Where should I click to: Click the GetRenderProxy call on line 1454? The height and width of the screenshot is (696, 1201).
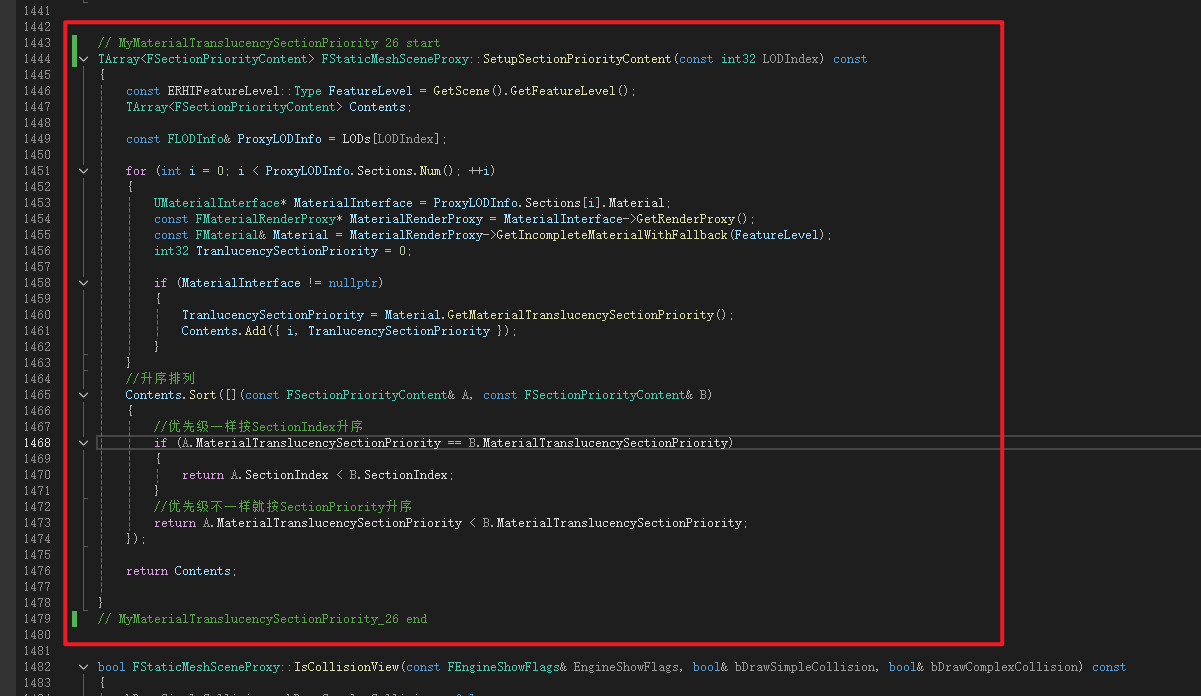tap(692, 219)
